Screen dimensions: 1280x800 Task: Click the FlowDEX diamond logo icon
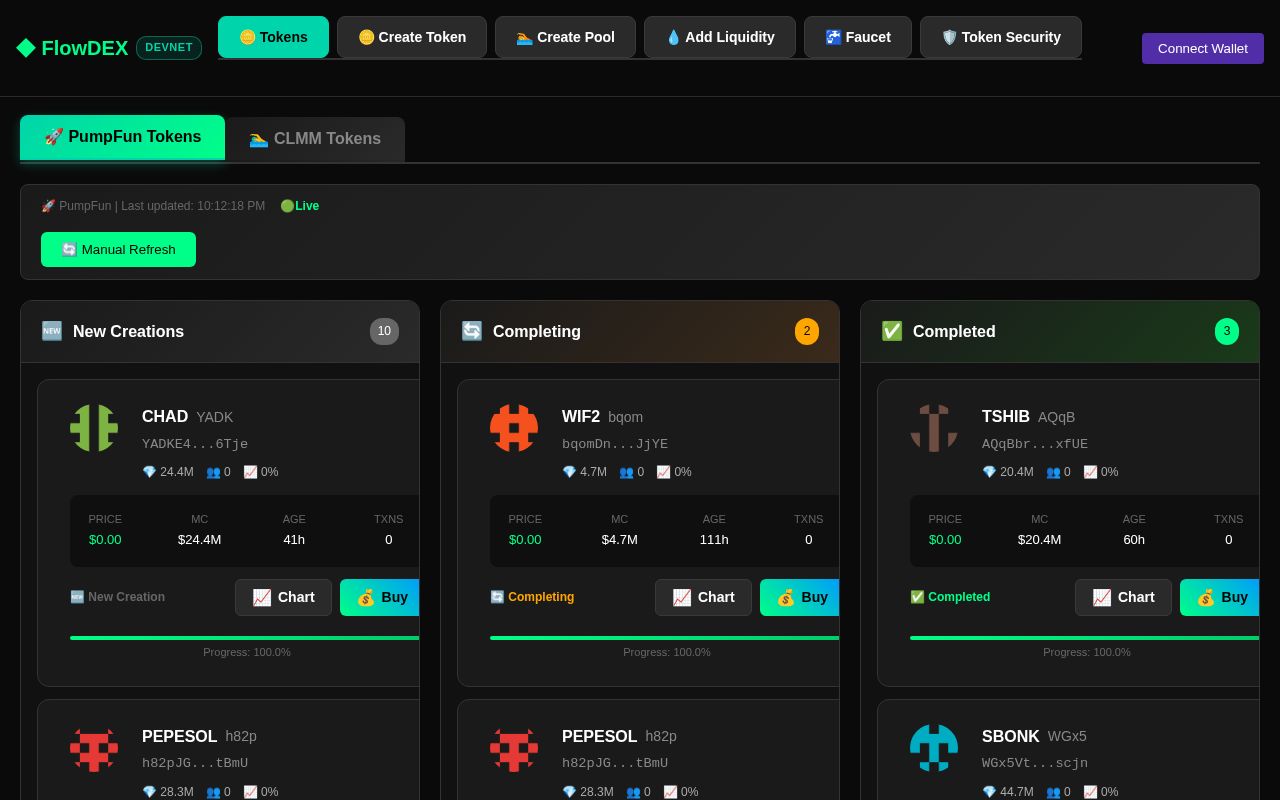click(x=26, y=48)
